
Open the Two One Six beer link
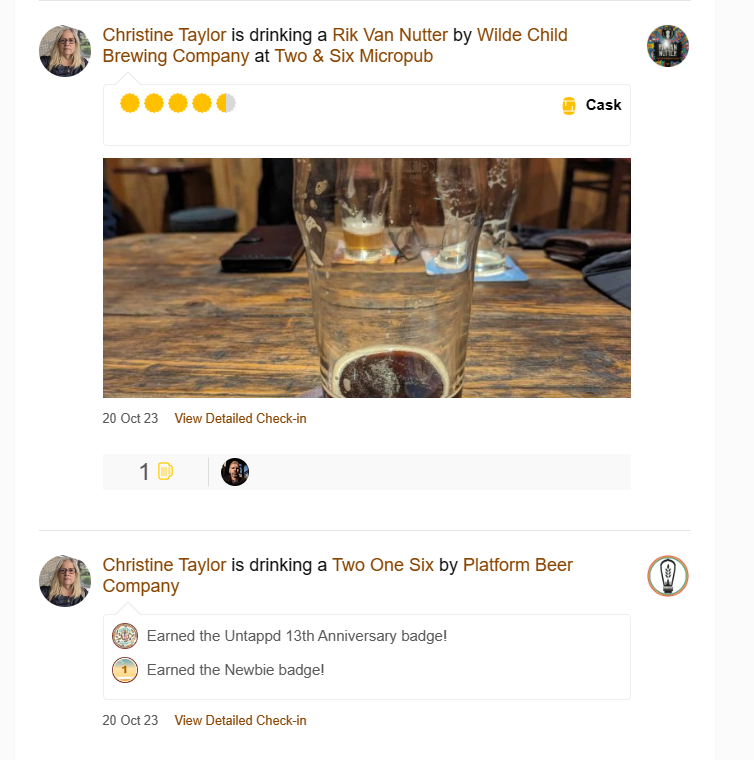click(383, 565)
